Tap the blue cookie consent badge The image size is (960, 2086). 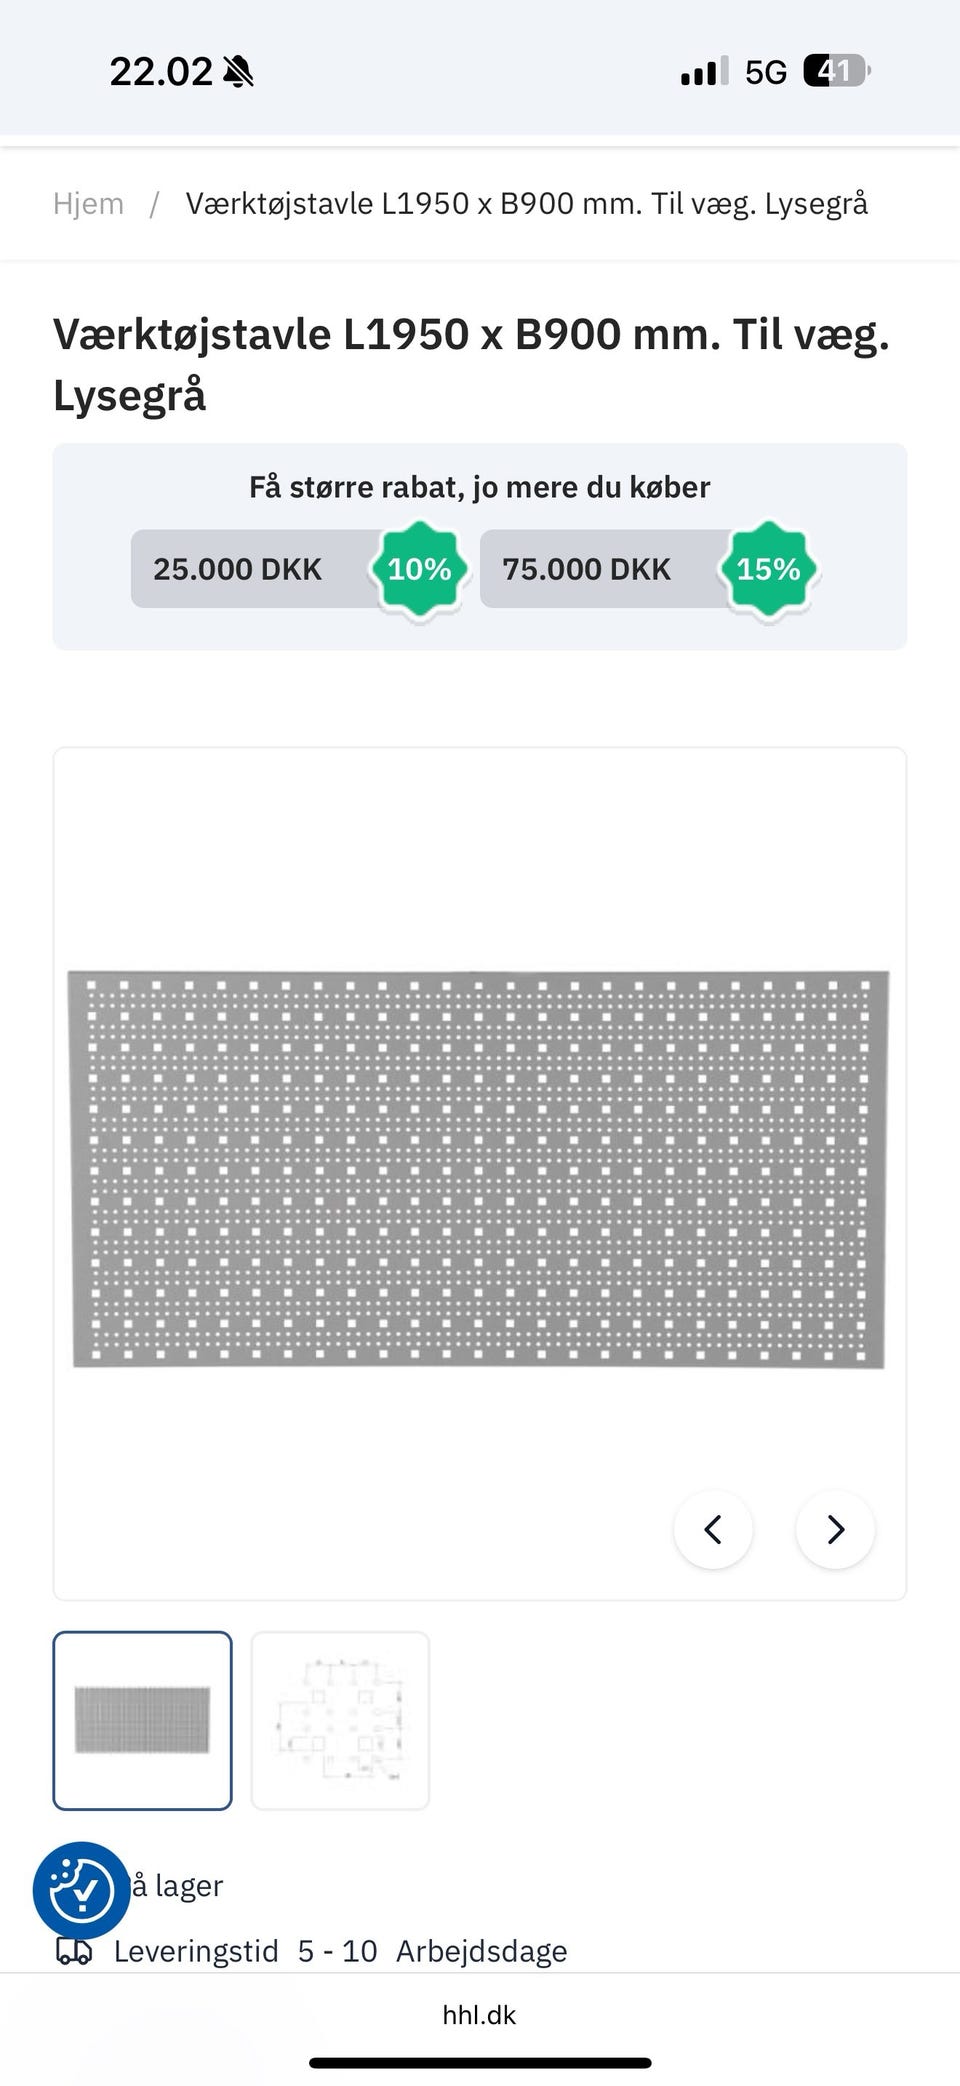[x=81, y=1890]
